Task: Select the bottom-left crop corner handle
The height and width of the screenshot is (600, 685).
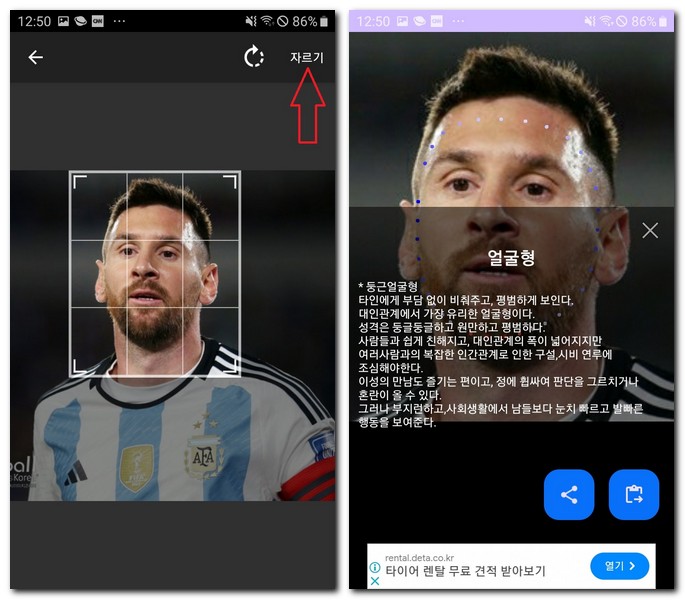Action: (80, 366)
